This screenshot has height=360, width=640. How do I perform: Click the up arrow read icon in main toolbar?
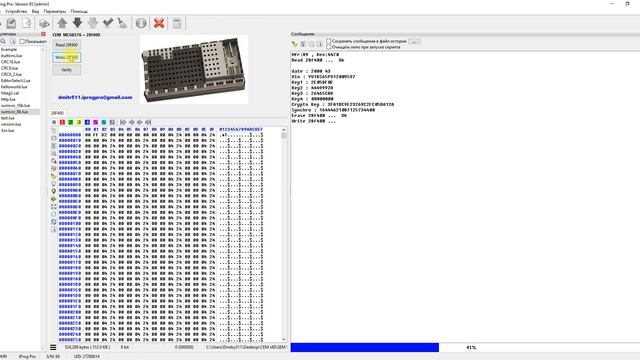click(x=62, y=23)
